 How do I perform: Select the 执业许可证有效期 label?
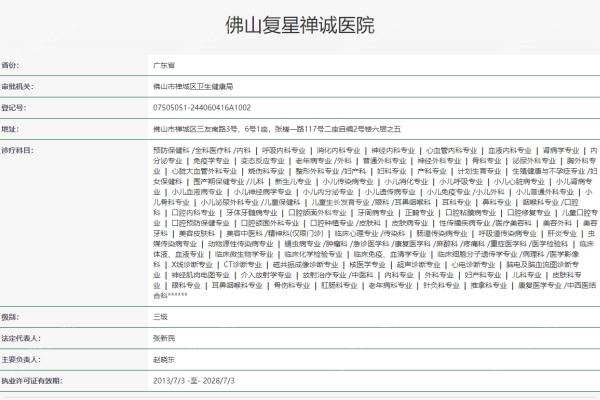[x=32, y=381]
